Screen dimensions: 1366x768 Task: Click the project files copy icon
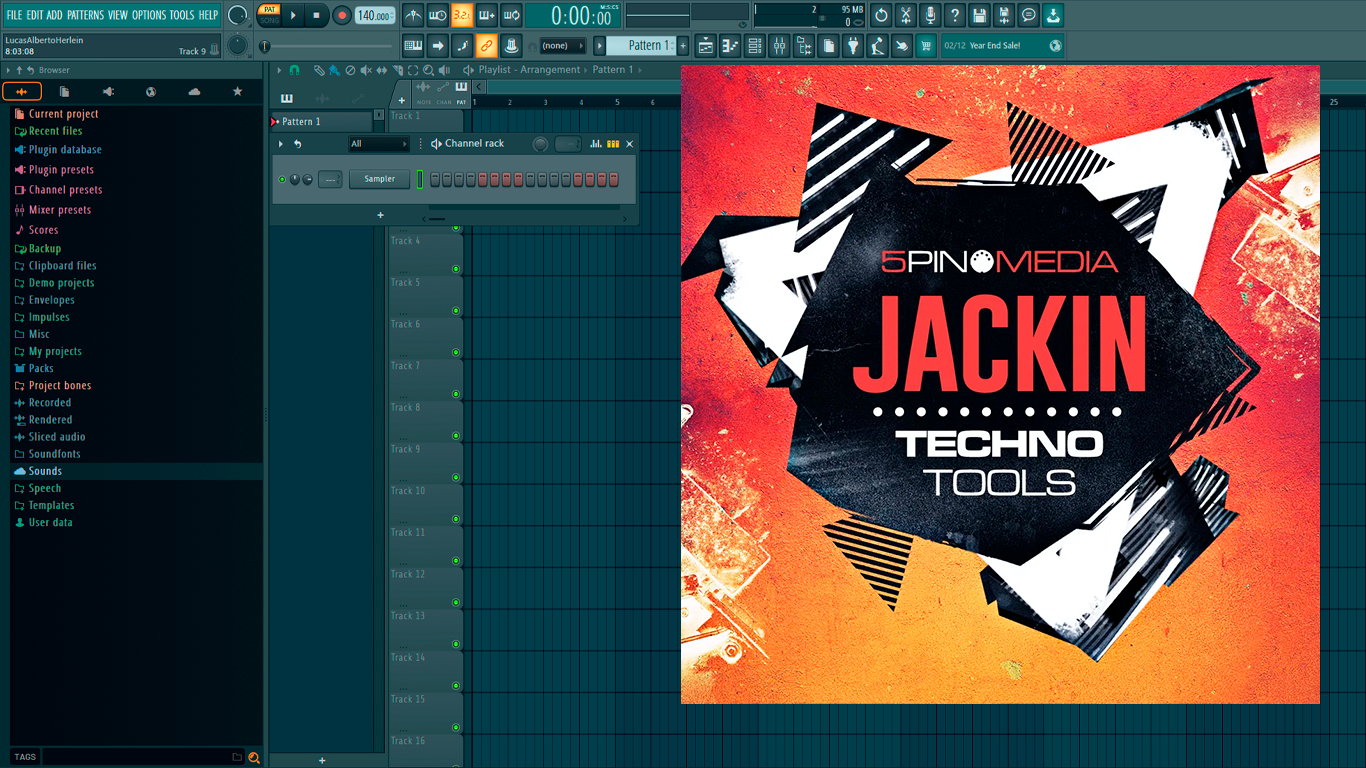pyautogui.click(x=828, y=45)
